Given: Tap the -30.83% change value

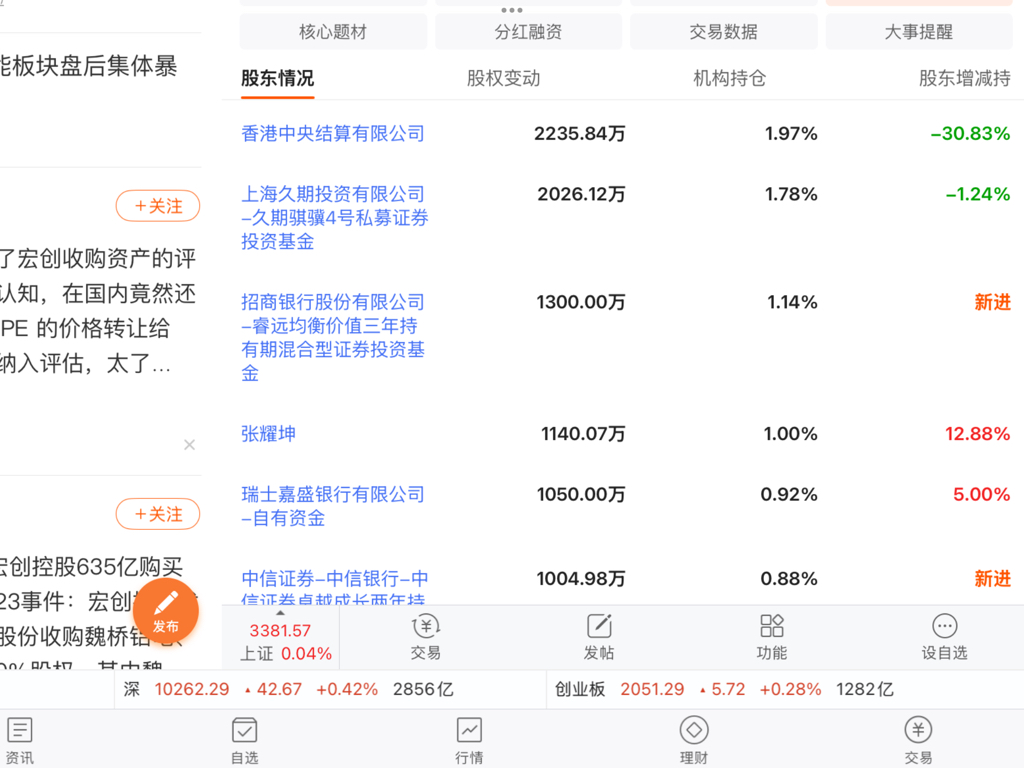Looking at the screenshot, I should 970,134.
